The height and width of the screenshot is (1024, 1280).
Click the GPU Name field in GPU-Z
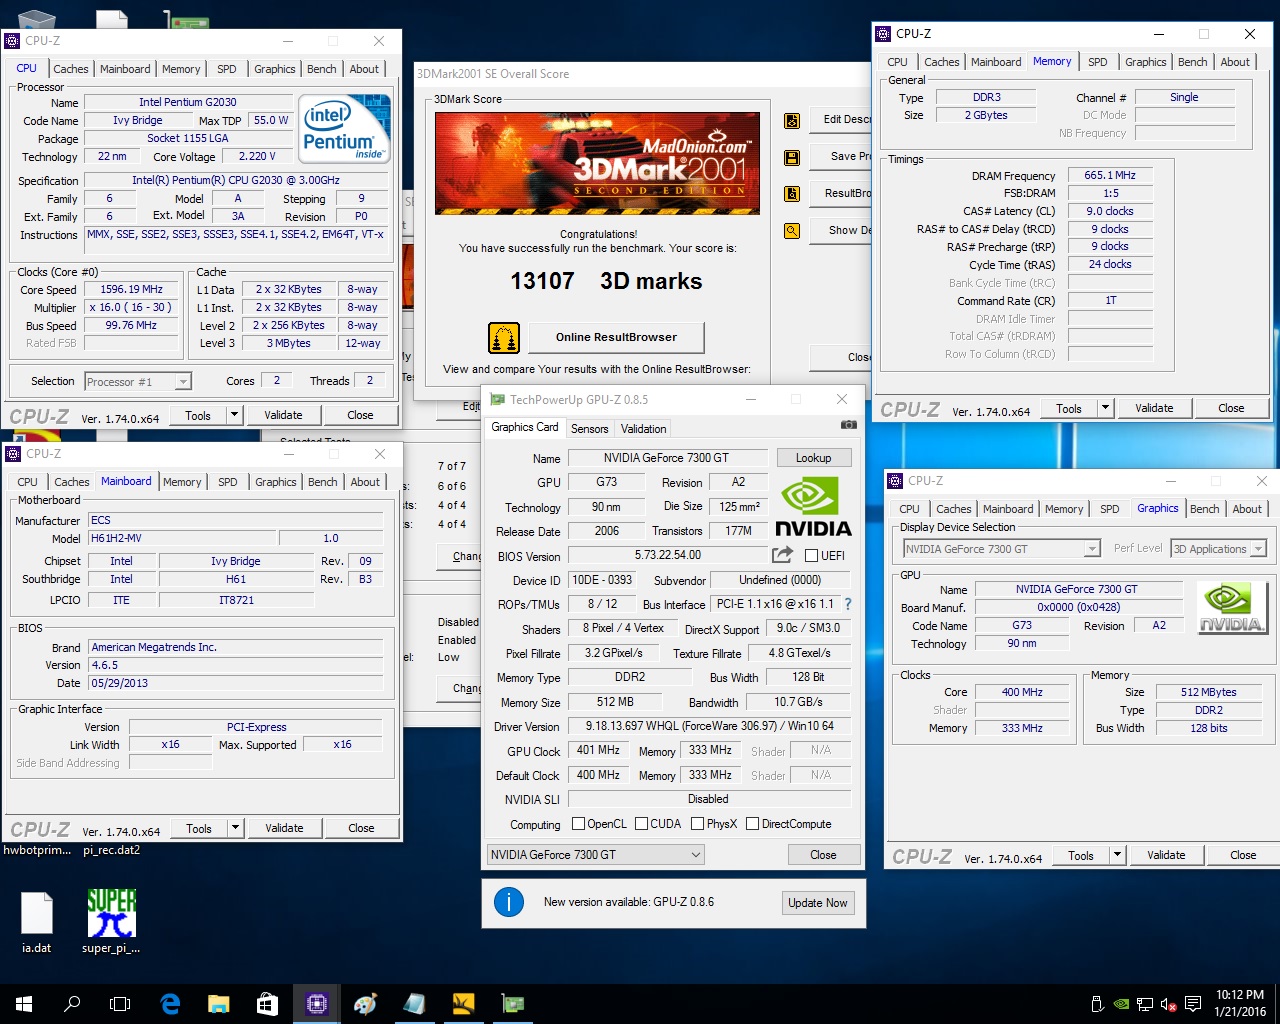click(666, 458)
